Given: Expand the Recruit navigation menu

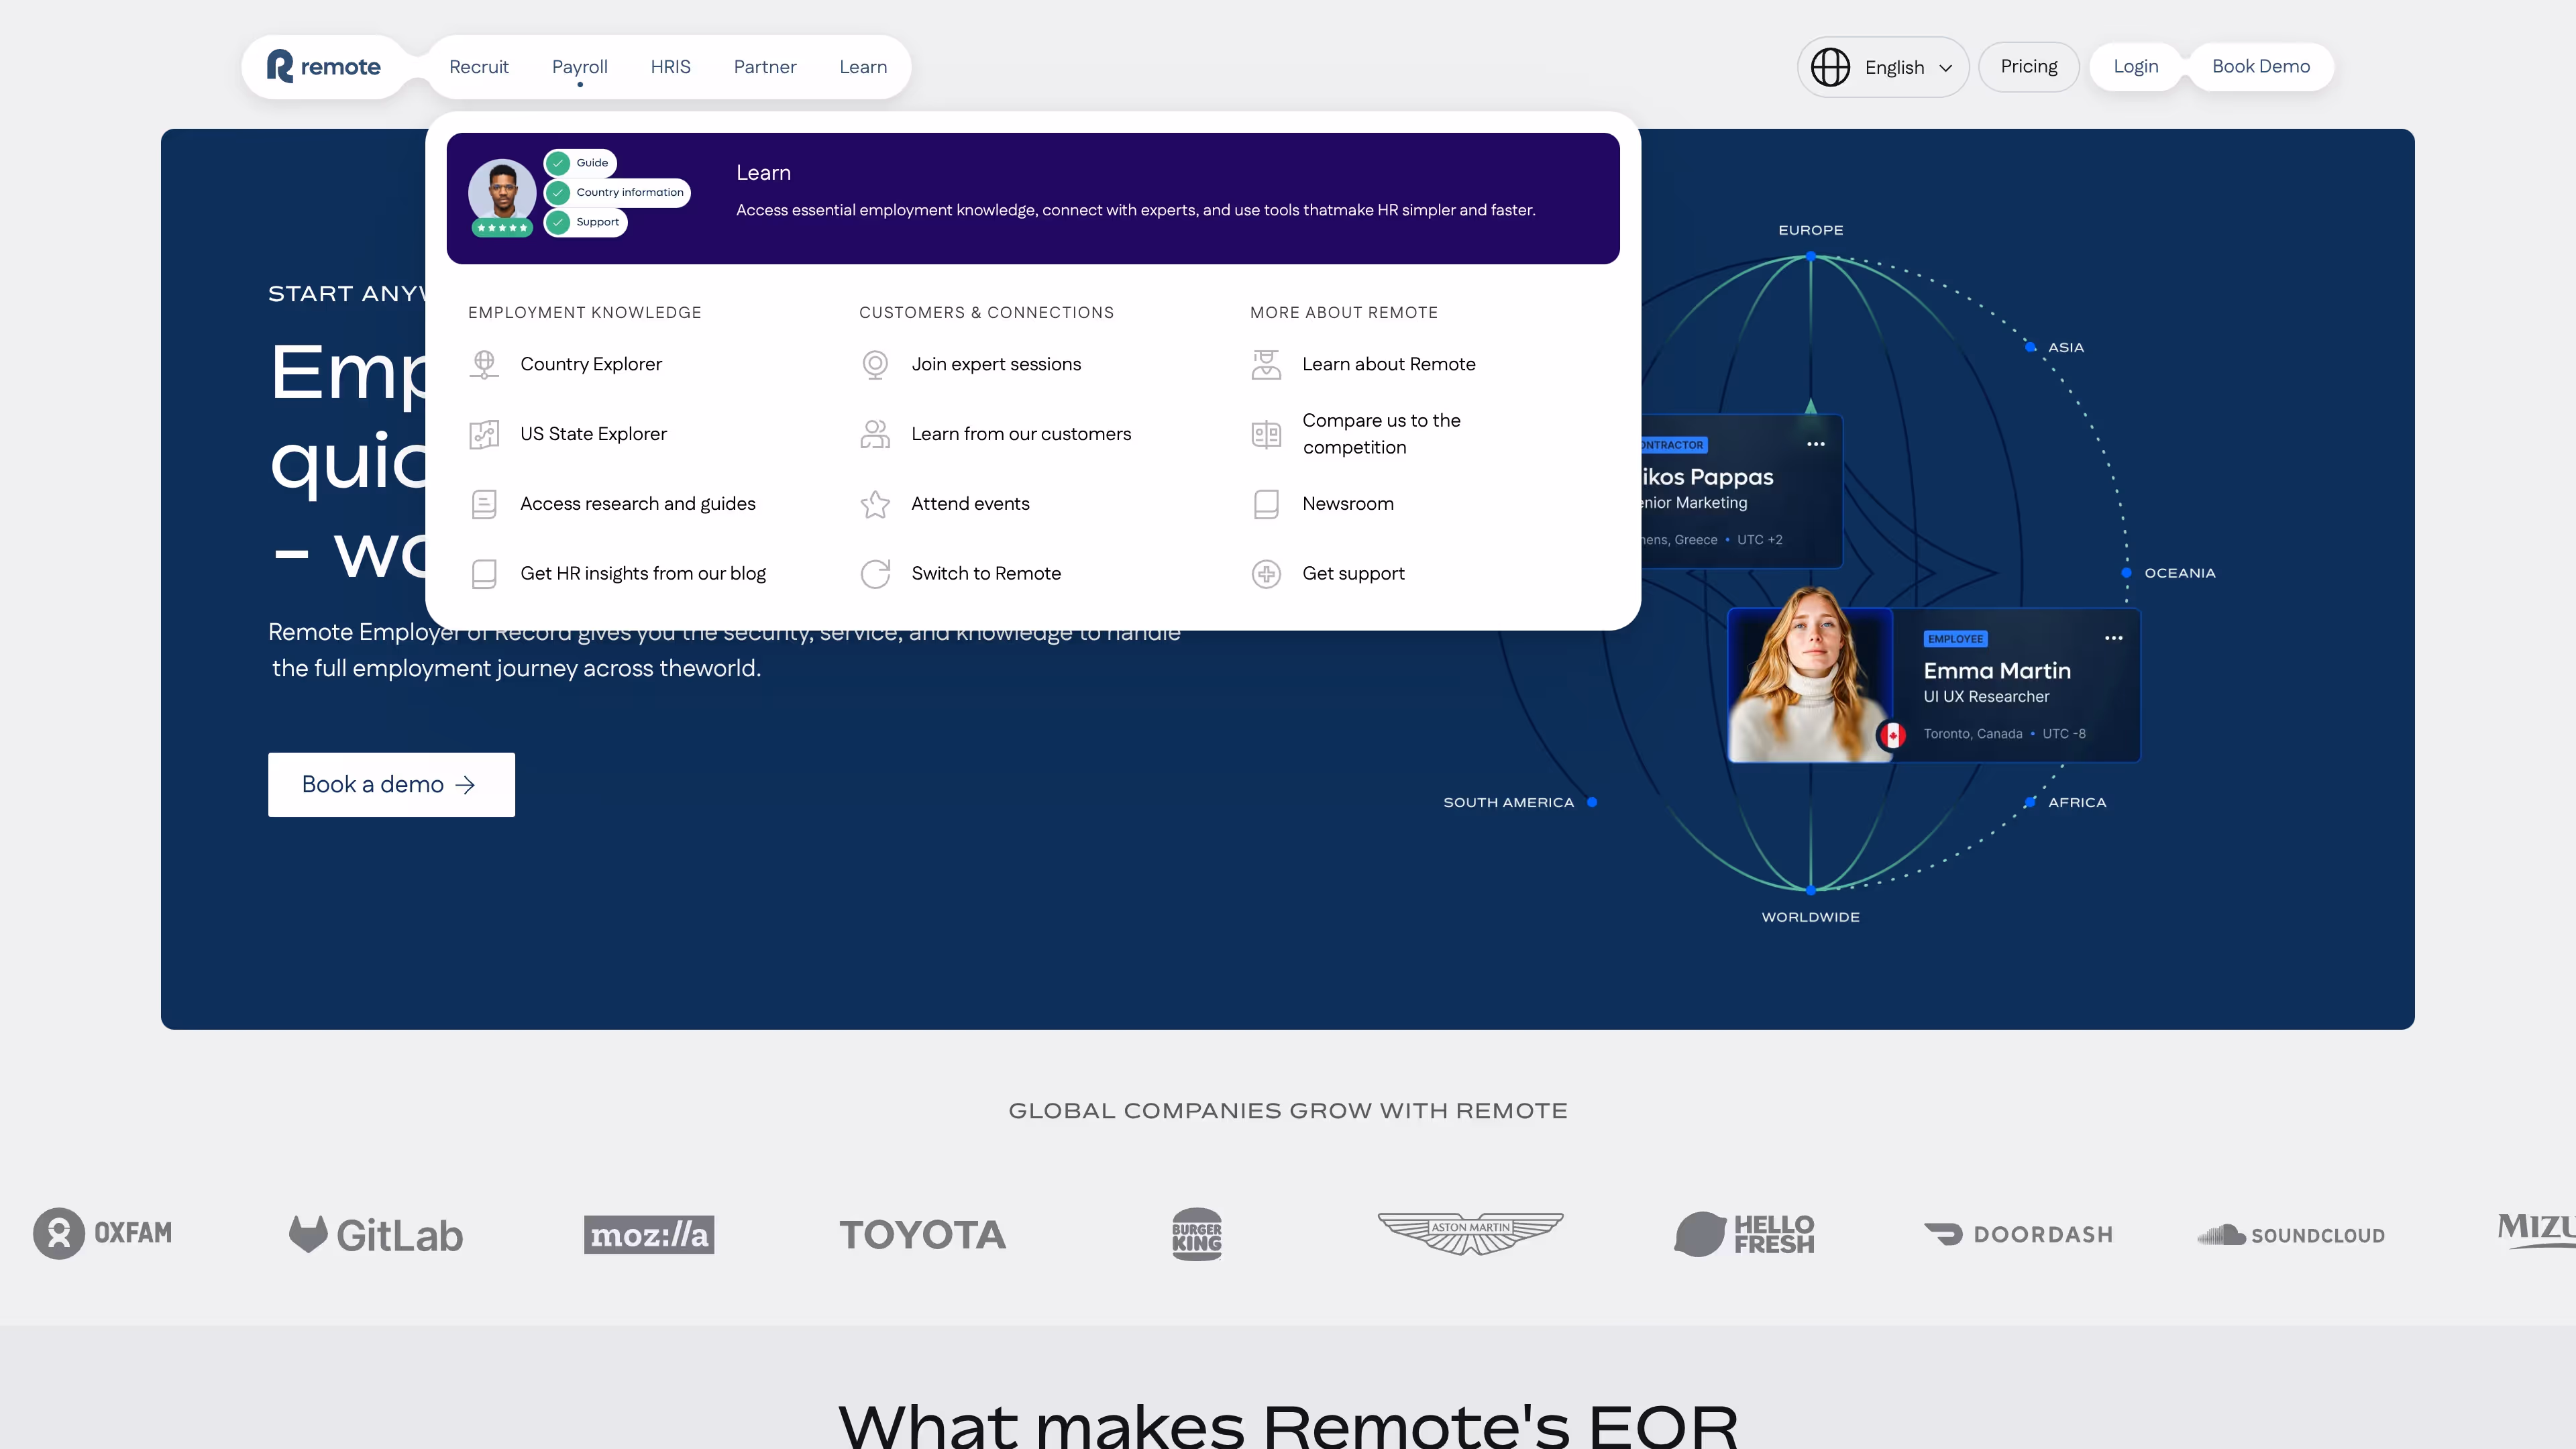Looking at the screenshot, I should click(x=479, y=66).
